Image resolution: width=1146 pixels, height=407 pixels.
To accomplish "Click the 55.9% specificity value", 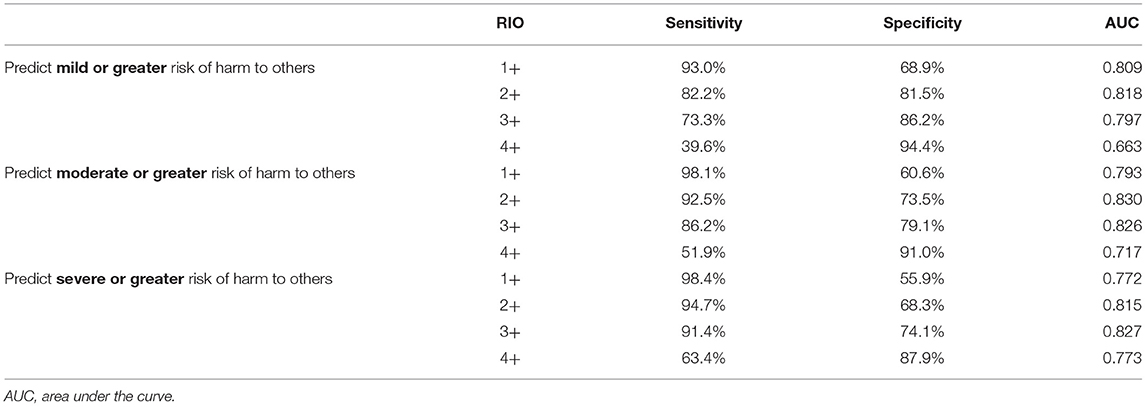I will [x=923, y=278].
